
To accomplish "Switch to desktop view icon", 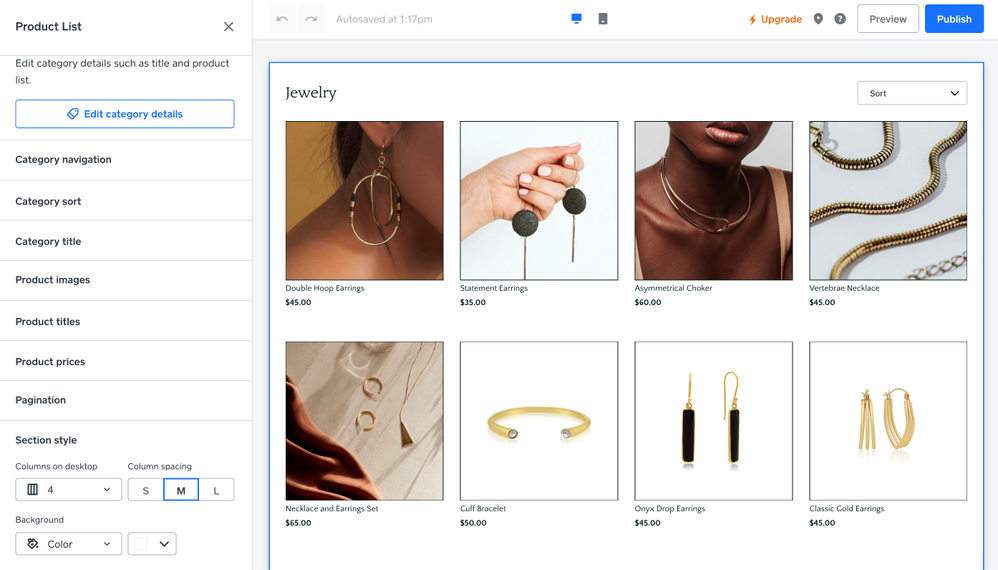I will tap(576, 19).
